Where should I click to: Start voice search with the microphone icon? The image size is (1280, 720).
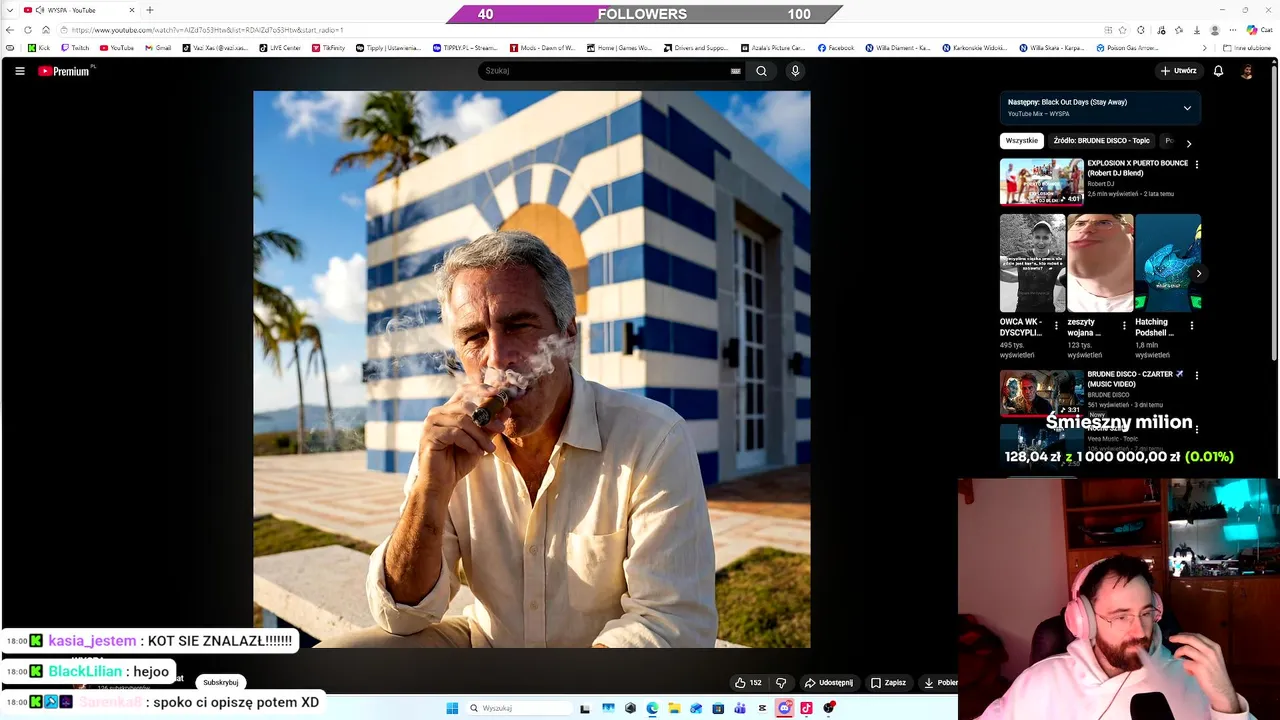point(795,71)
